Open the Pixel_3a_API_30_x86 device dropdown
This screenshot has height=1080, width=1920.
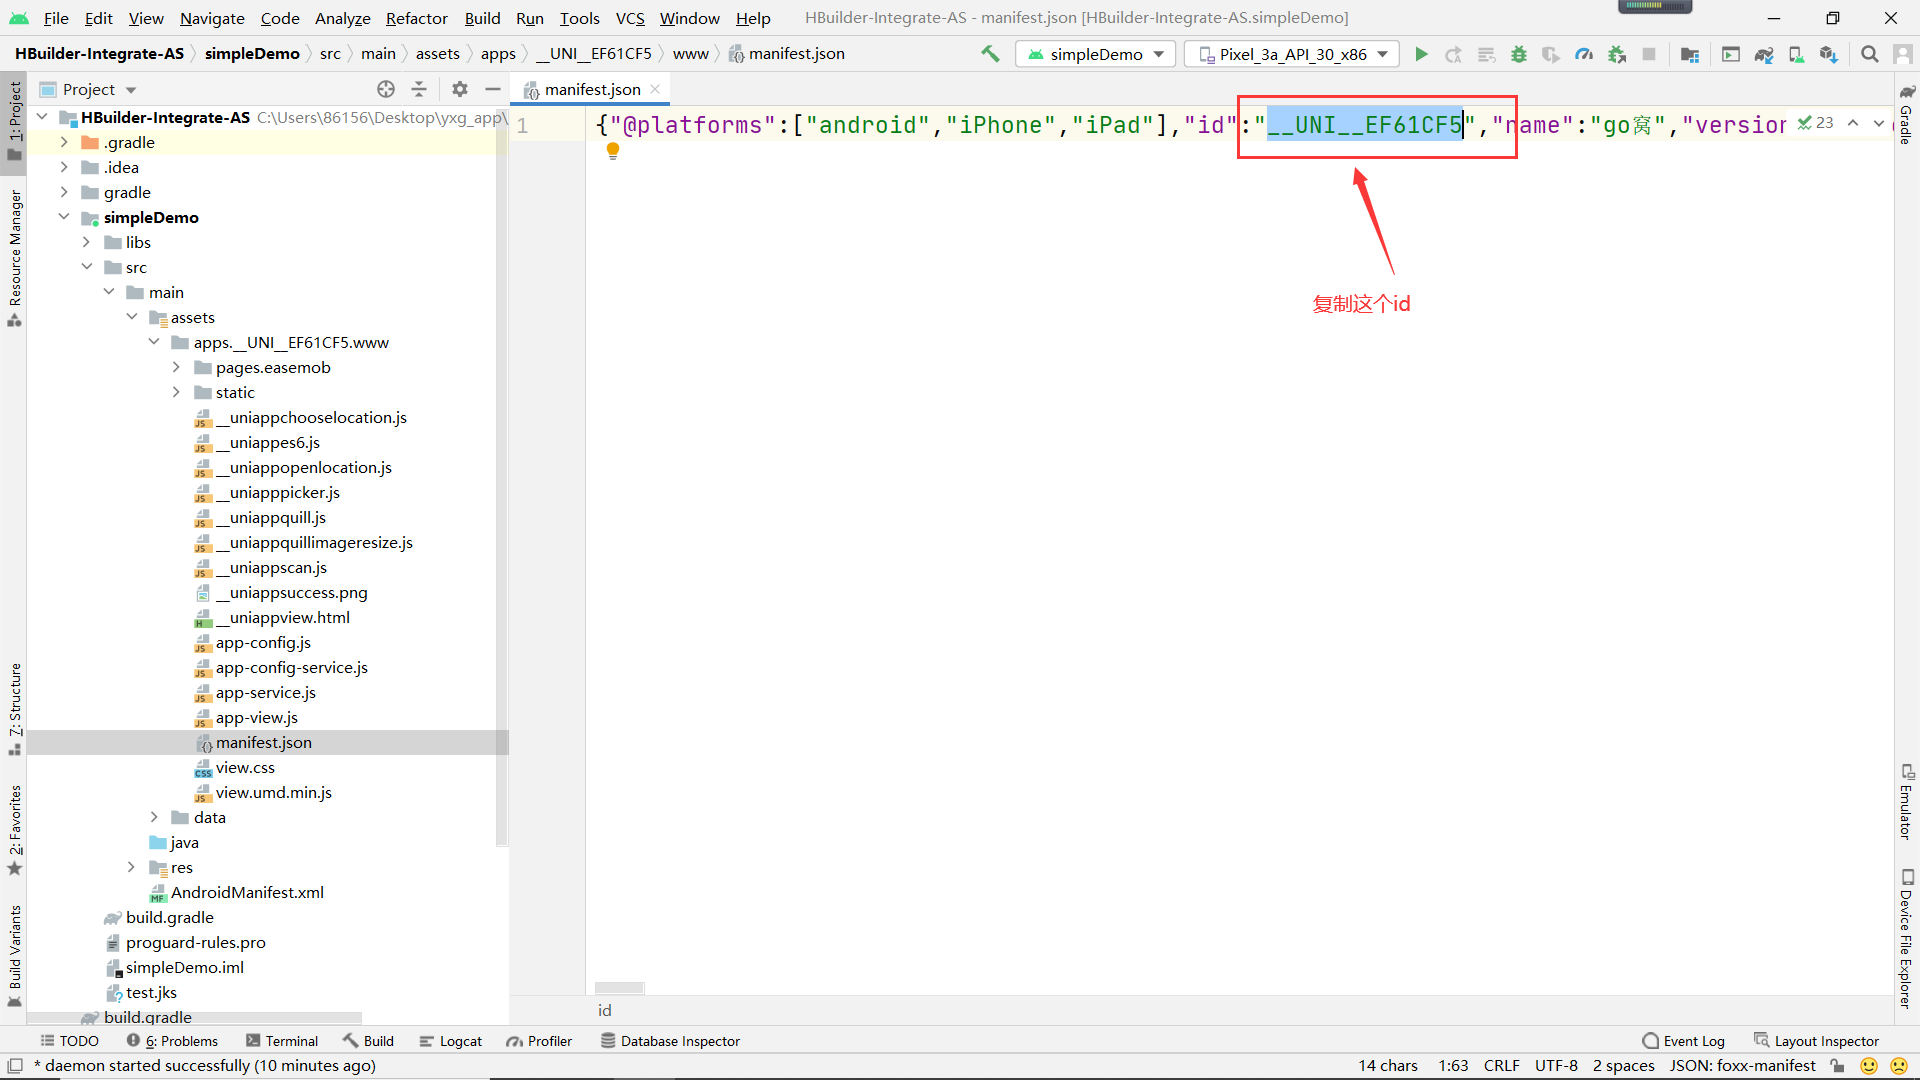click(x=1293, y=54)
